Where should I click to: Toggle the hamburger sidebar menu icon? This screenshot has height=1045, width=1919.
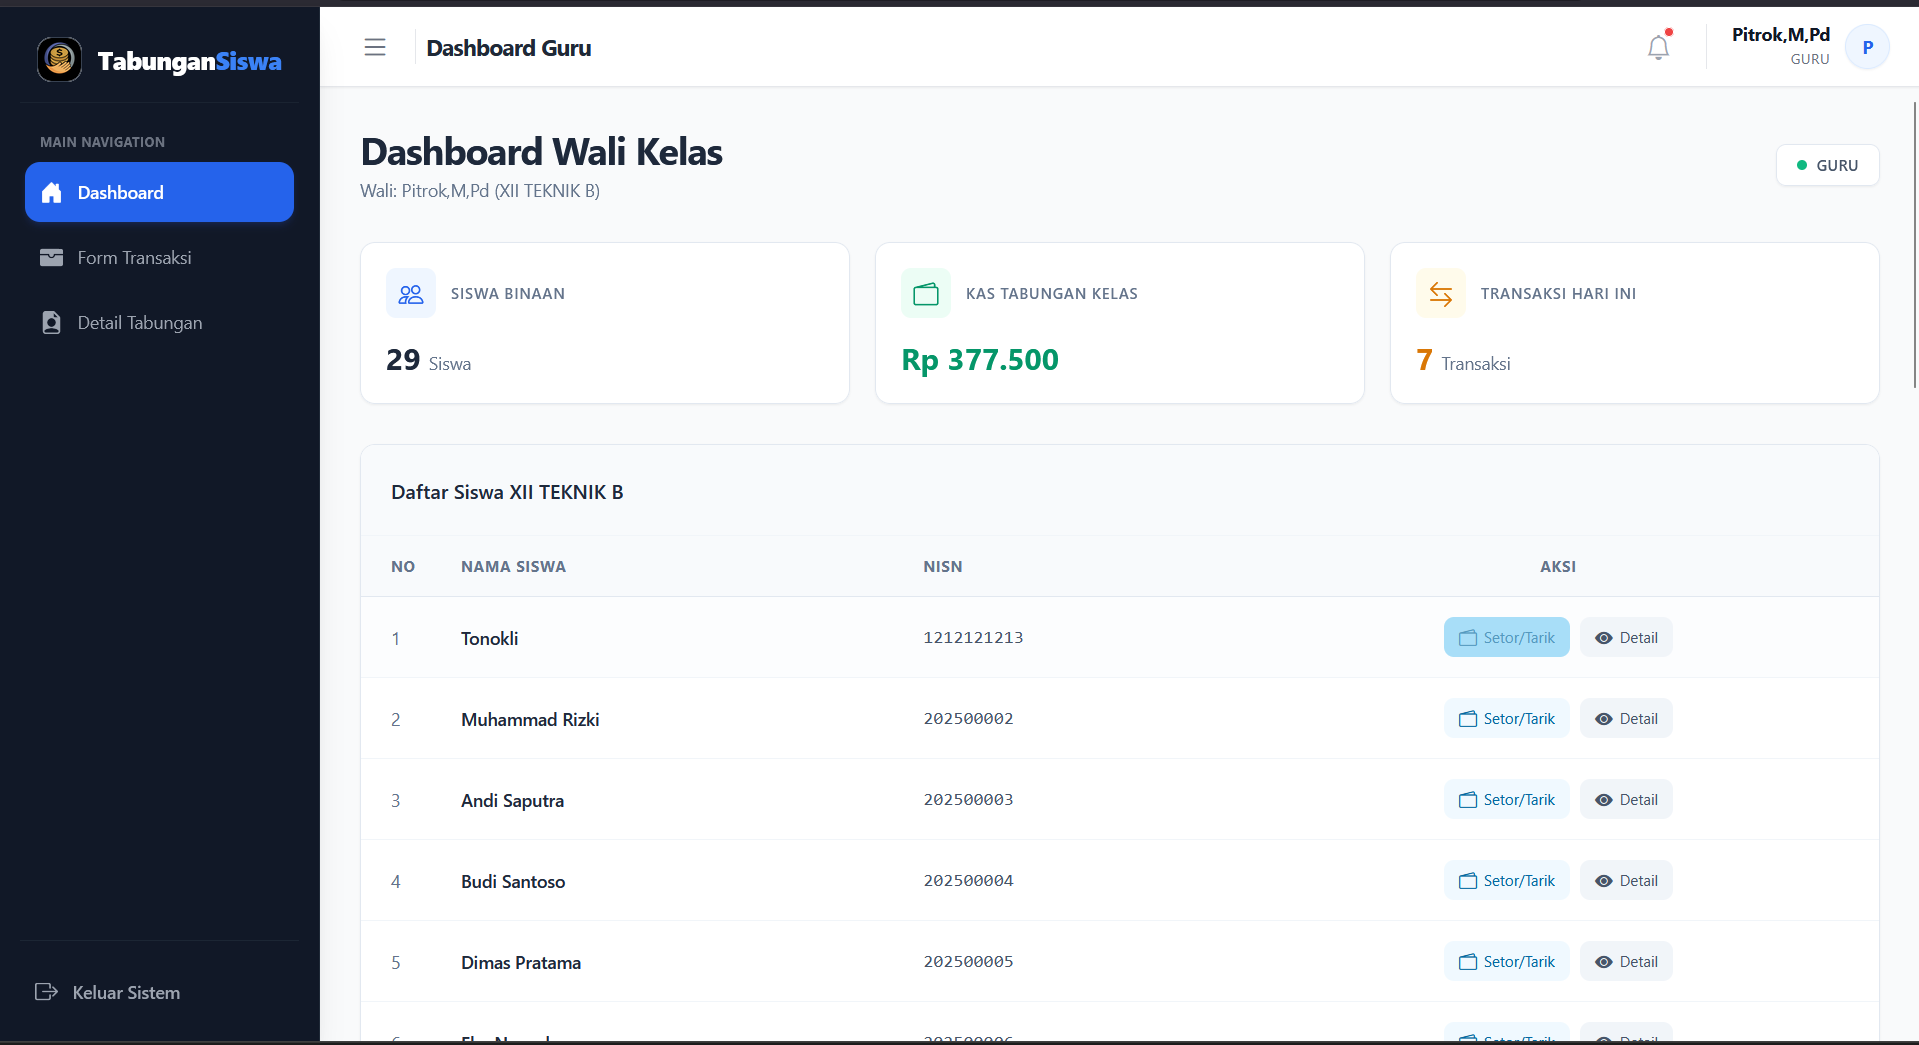[375, 47]
